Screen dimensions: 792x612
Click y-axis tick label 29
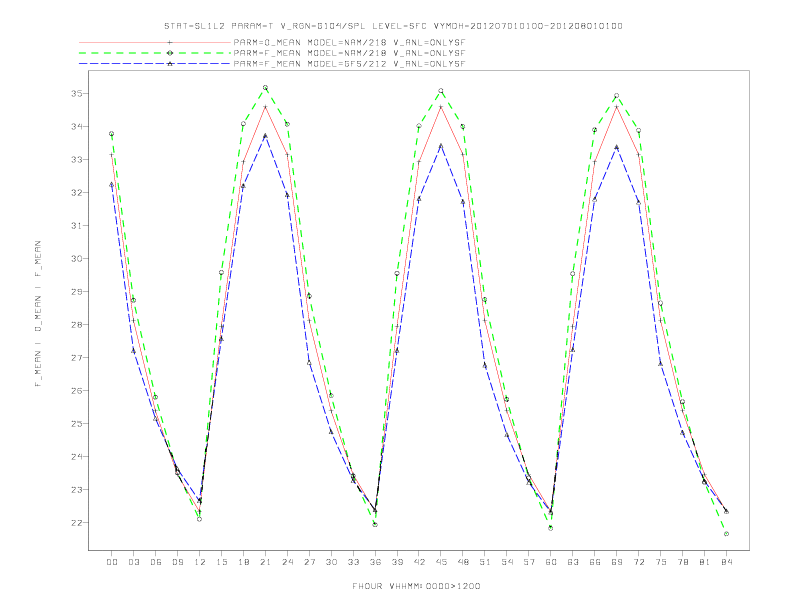click(x=77, y=292)
